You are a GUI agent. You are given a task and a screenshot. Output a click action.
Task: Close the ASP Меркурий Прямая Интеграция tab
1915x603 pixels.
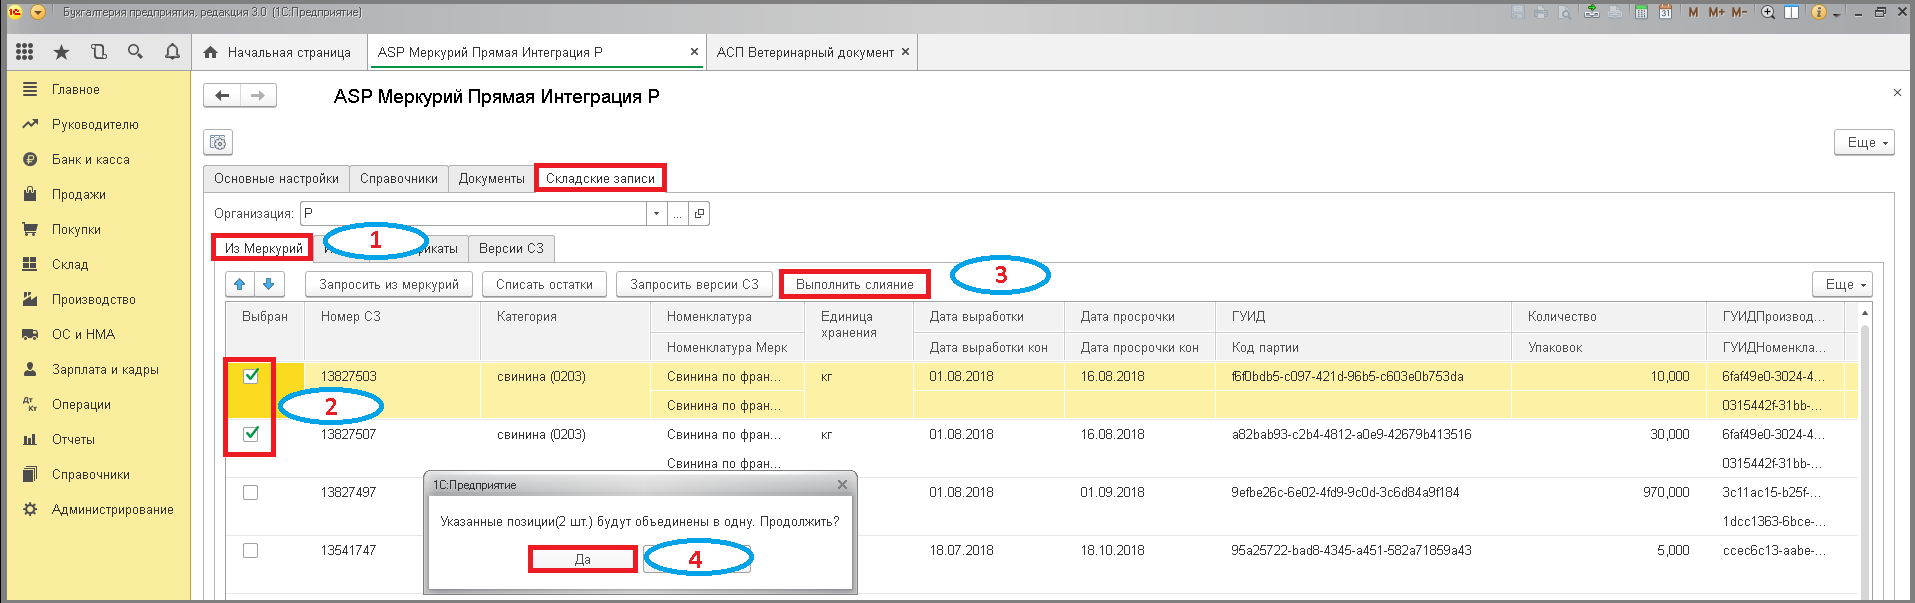(x=694, y=52)
